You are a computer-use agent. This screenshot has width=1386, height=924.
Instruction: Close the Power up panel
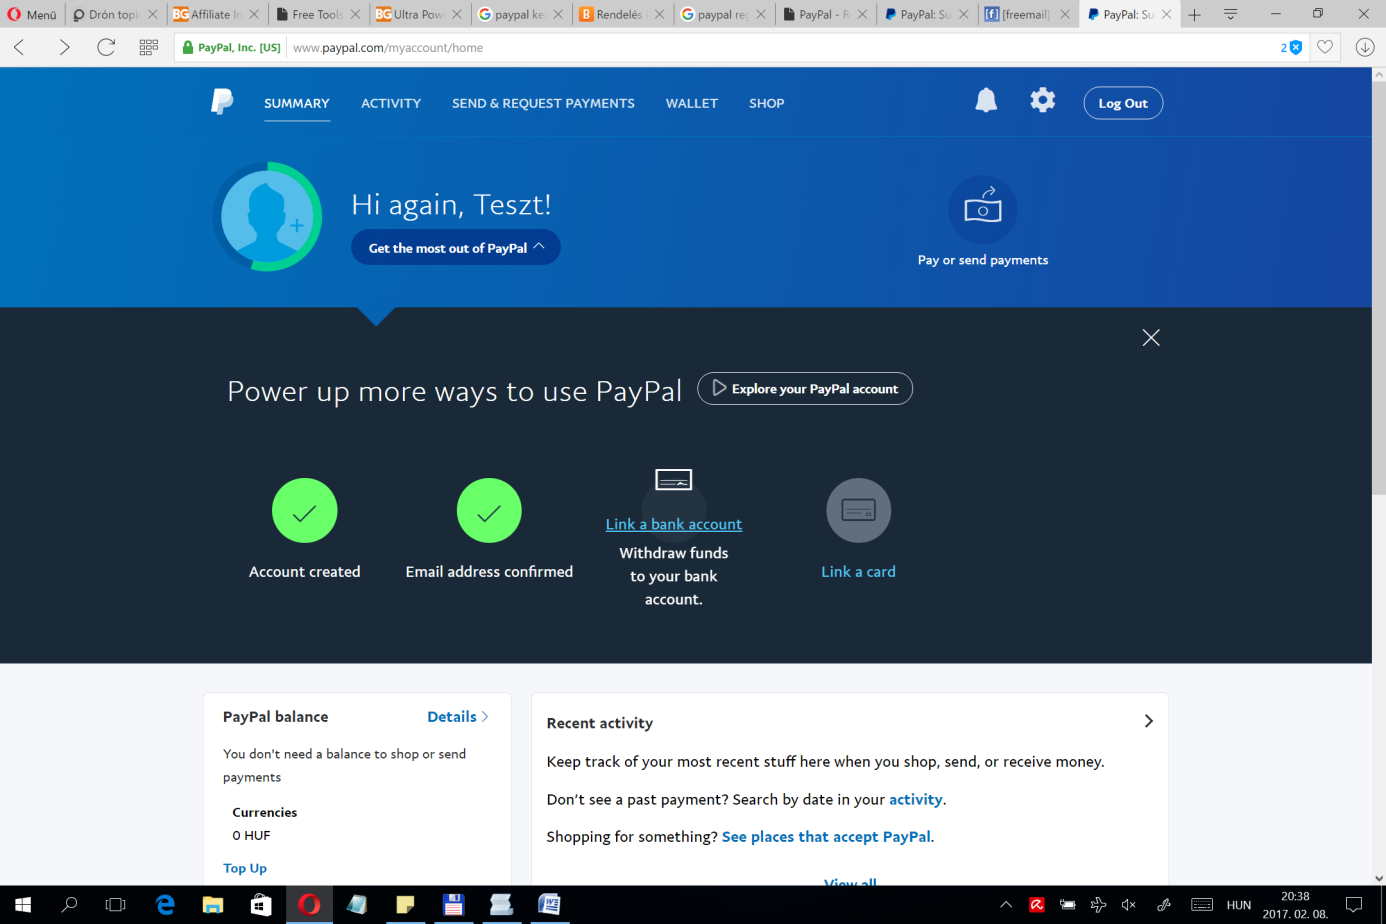click(x=1151, y=338)
